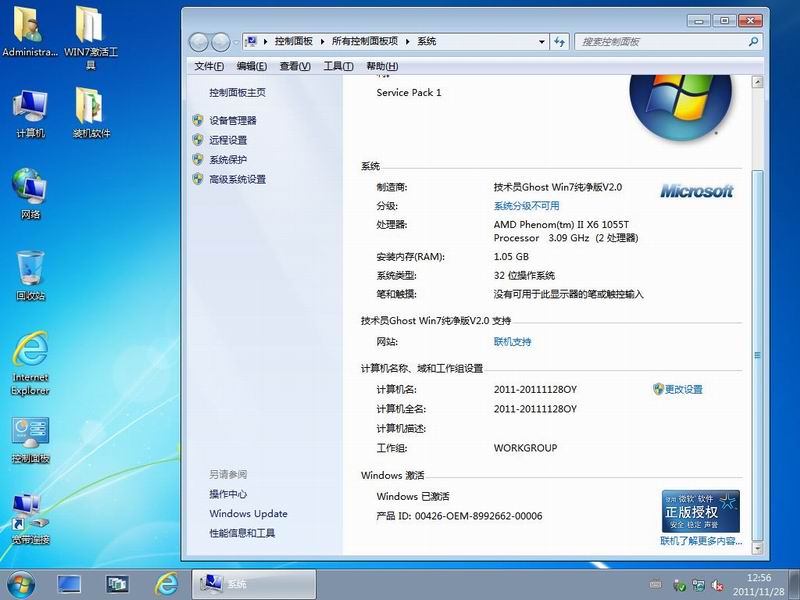Open the 编辑(E) menu
The width and height of the screenshot is (800, 600).
click(252, 66)
